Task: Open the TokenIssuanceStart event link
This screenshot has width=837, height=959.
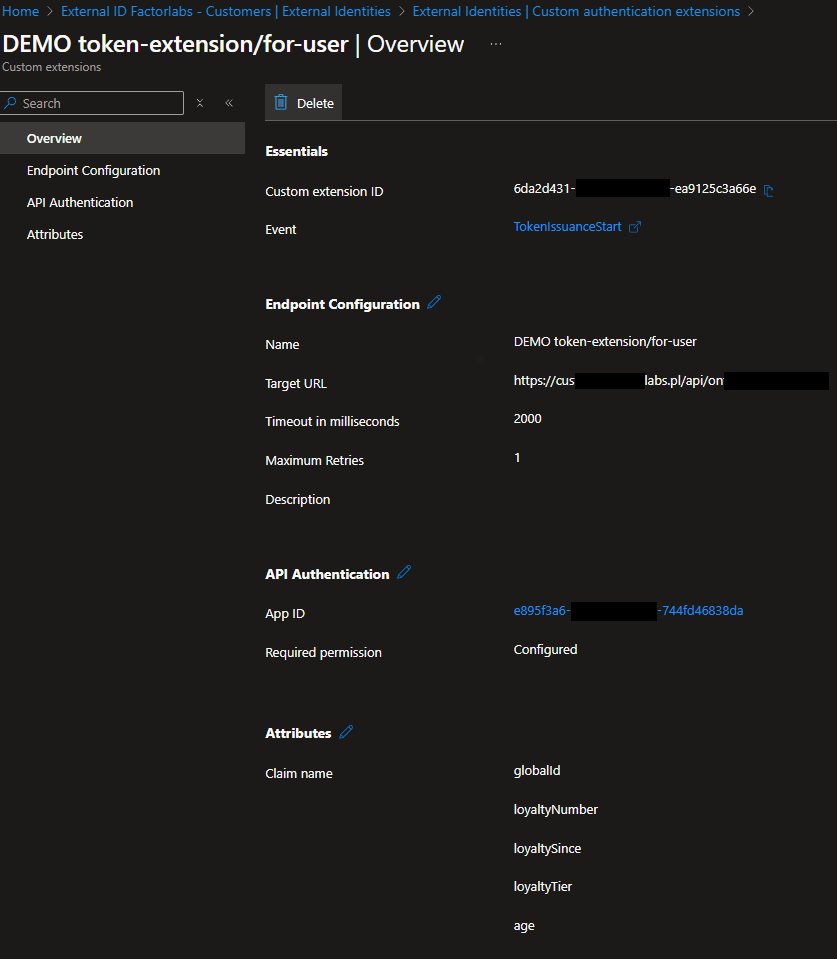Action: pyautogui.click(x=567, y=227)
